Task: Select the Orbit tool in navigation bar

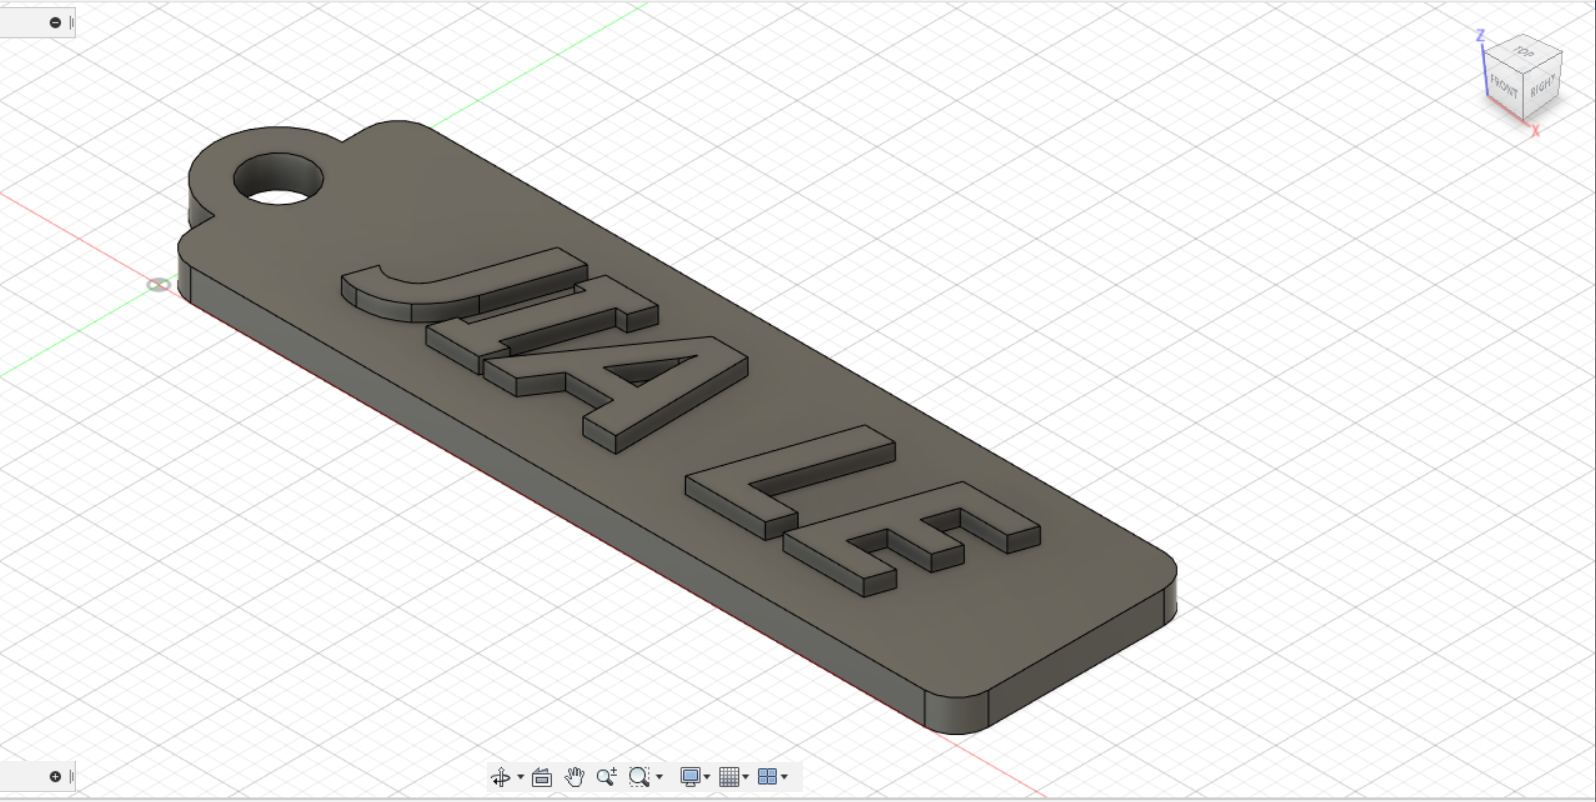Action: pyautogui.click(x=501, y=777)
